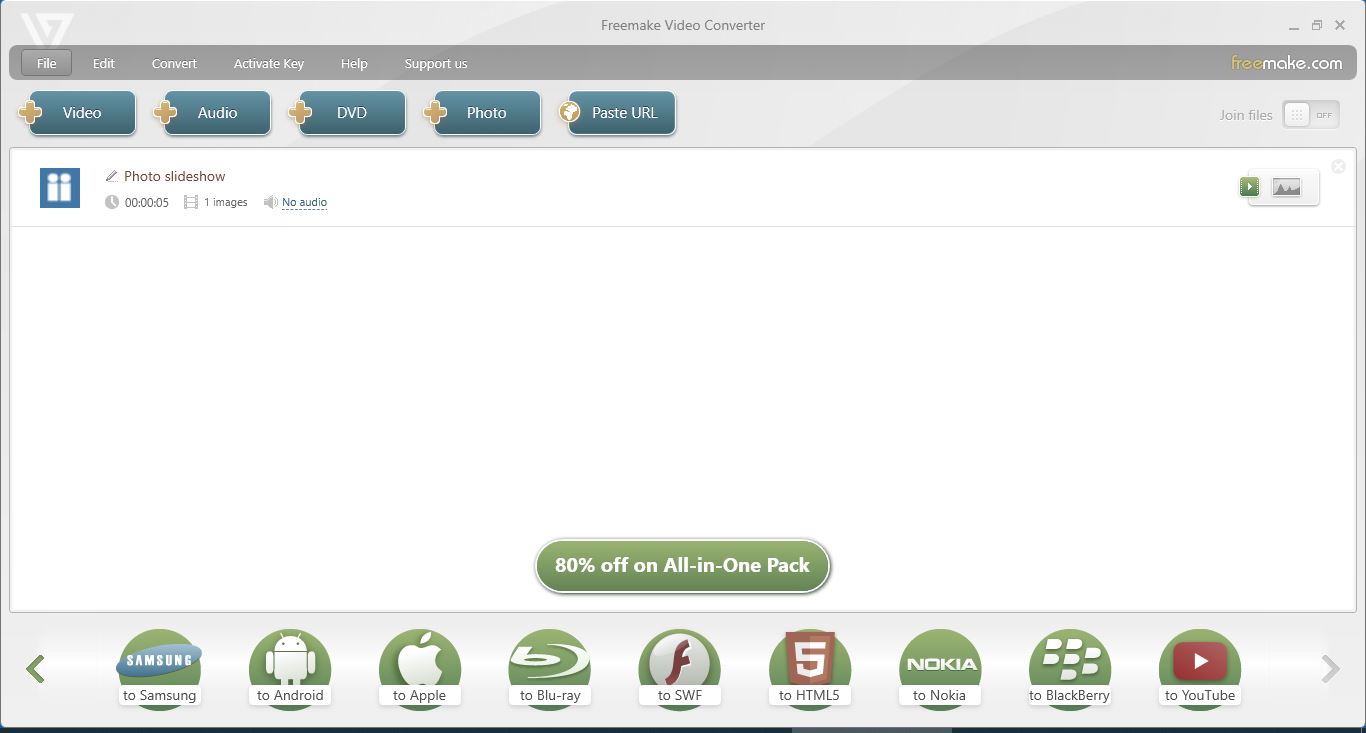Rename item via pencil icon next to Photo slideshow

click(x=111, y=176)
